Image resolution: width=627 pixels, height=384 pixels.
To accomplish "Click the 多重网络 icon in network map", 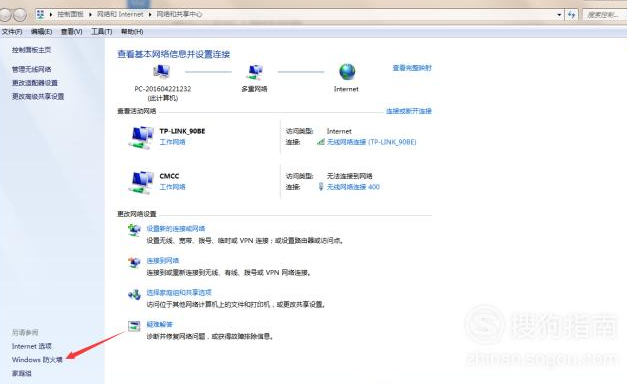I will tap(255, 72).
